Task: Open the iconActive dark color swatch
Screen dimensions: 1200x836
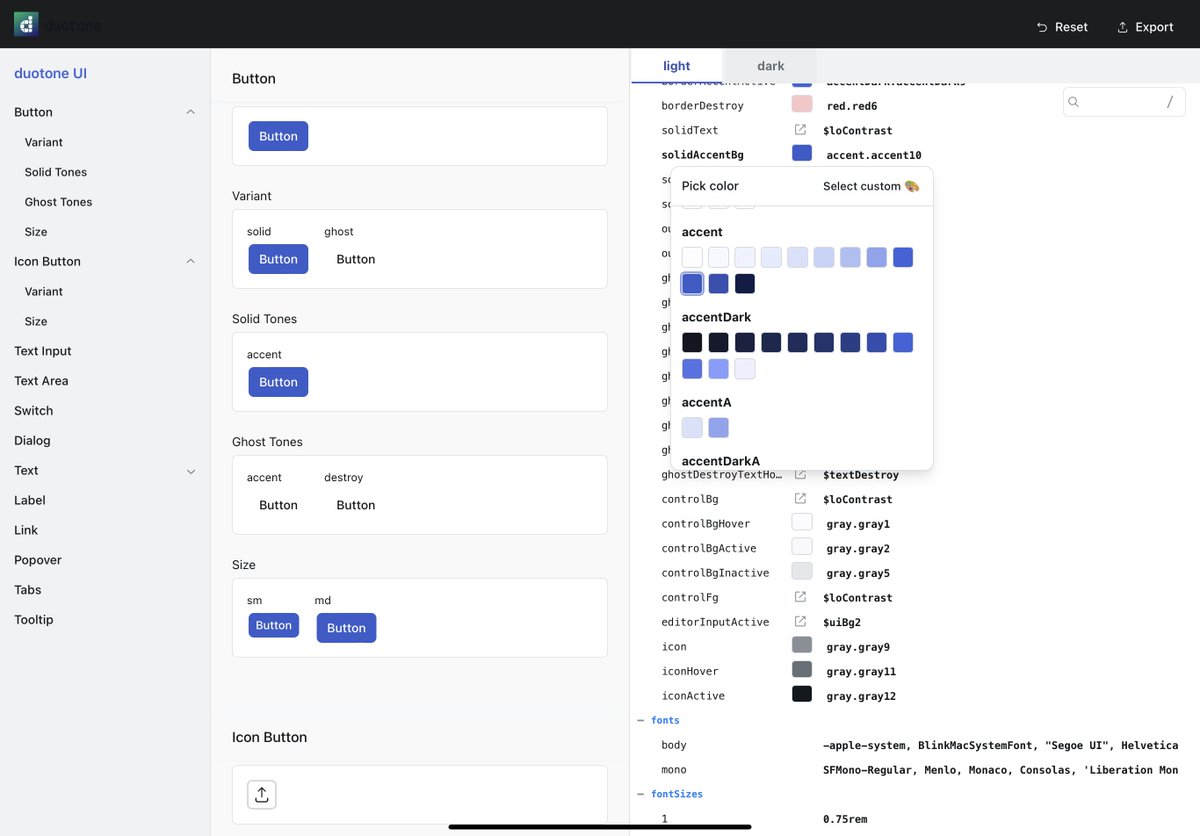Action: (x=802, y=694)
